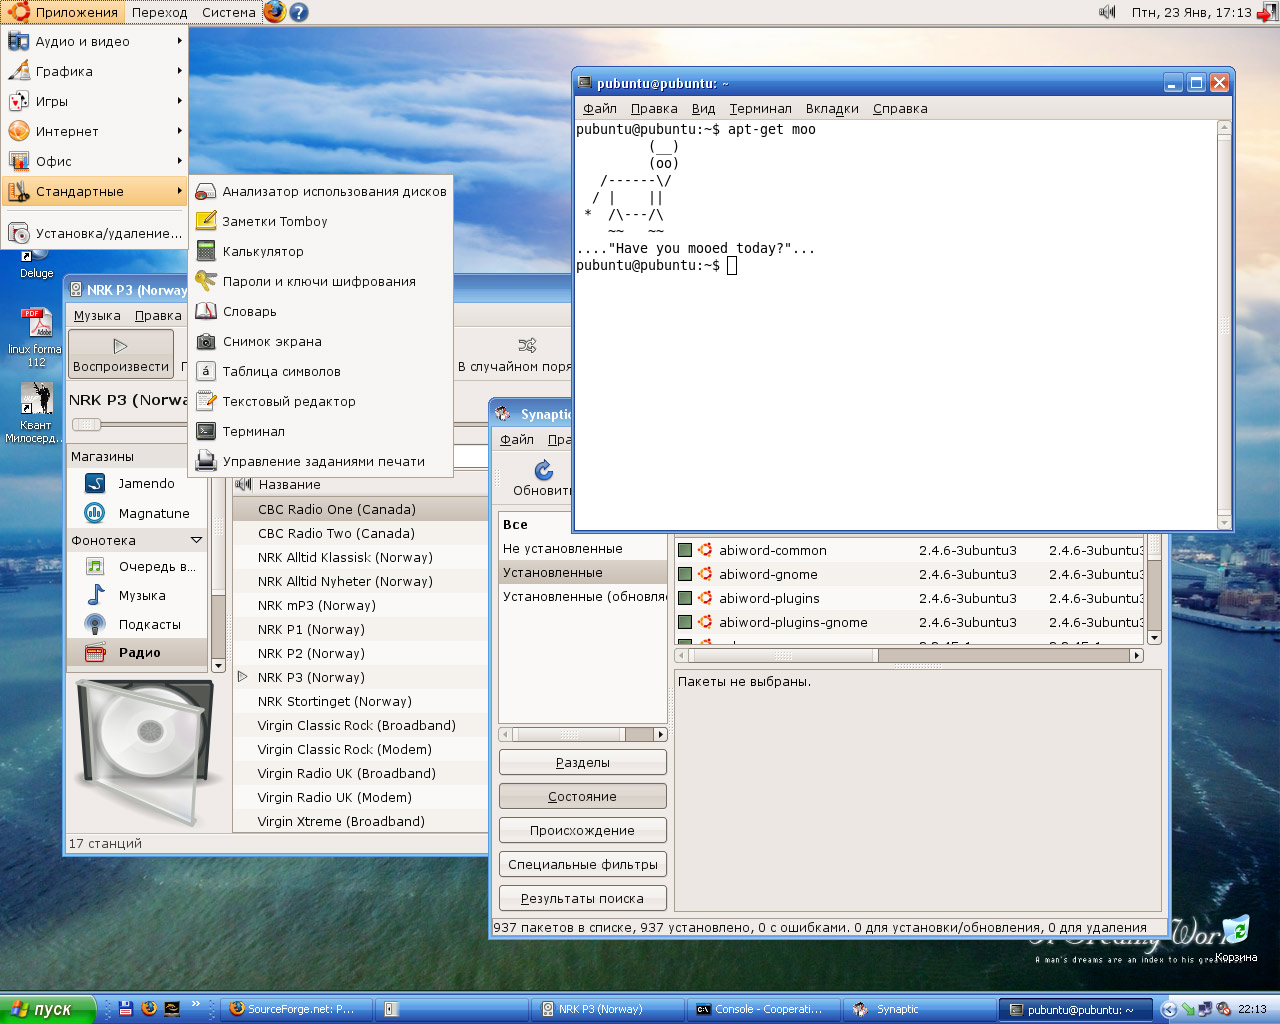
Task: Click terminal vertical scrollbar down arrow
Action: (x=1224, y=522)
